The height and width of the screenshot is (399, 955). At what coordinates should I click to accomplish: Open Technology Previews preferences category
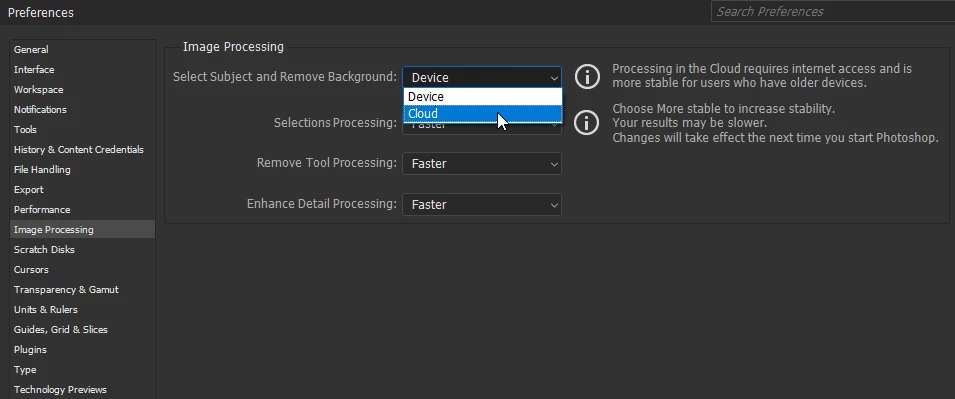(x=60, y=390)
